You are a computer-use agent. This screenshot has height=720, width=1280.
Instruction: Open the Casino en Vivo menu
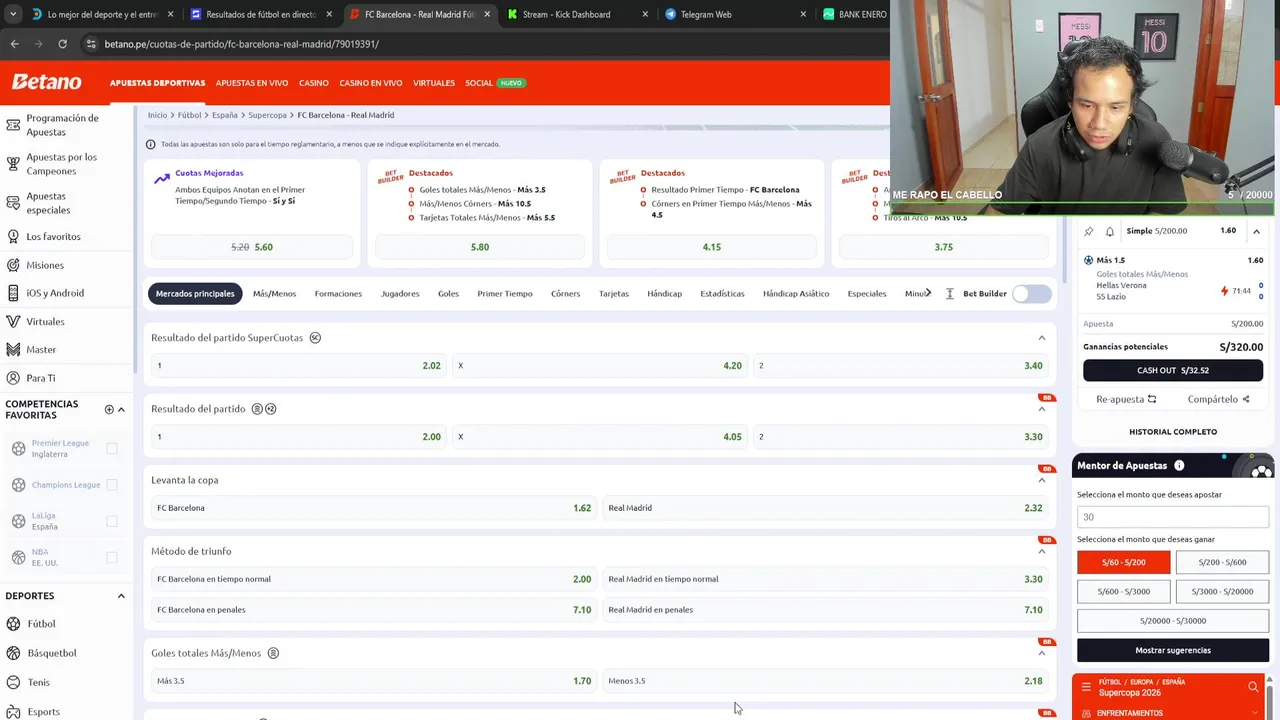371,83
